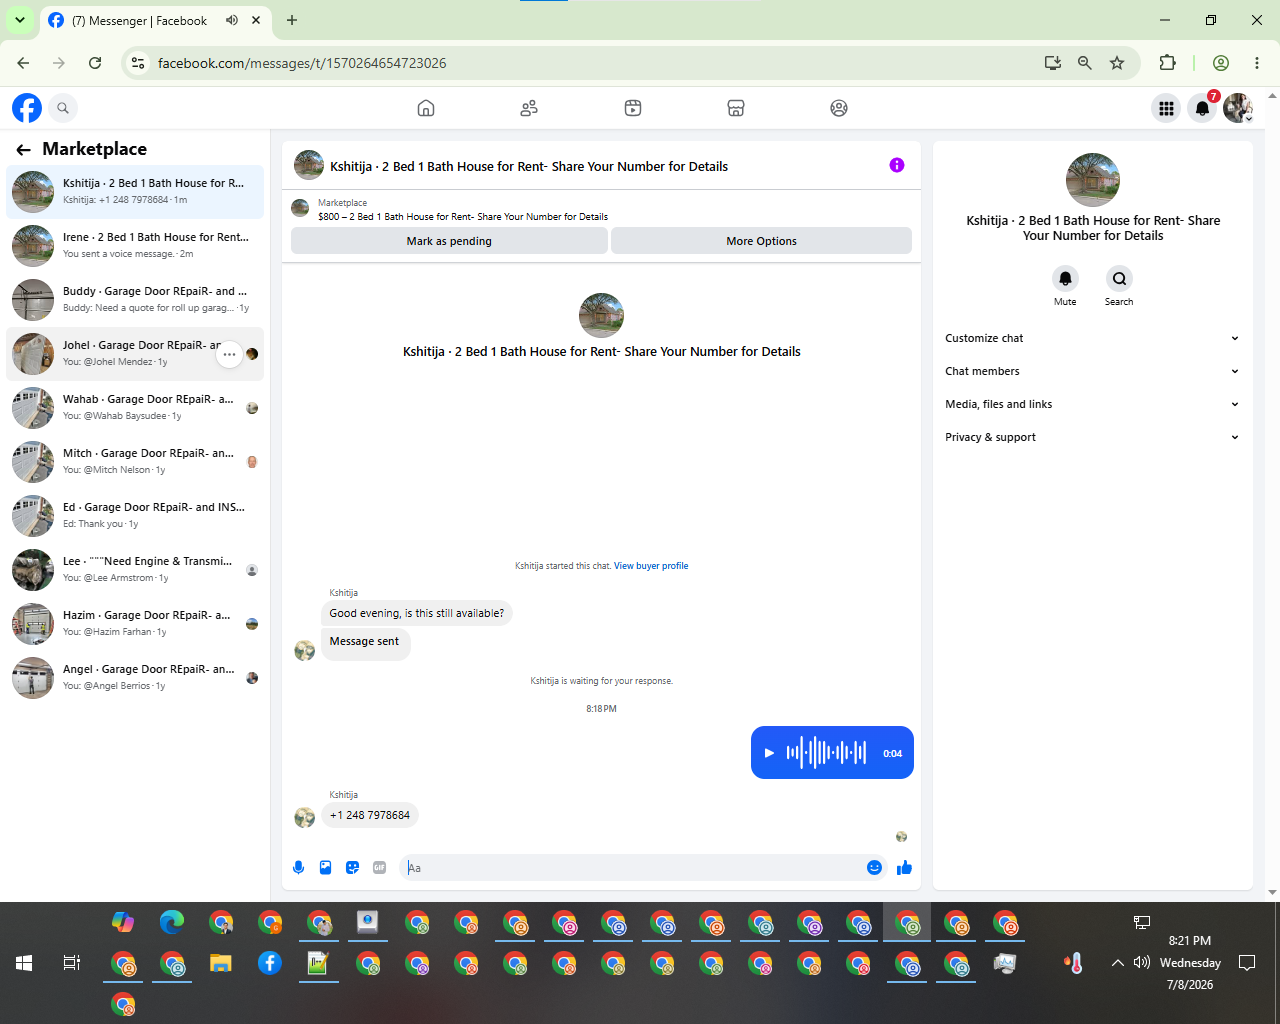Open the volume control in system tray
This screenshot has width=1280, height=1024.
point(1142,963)
